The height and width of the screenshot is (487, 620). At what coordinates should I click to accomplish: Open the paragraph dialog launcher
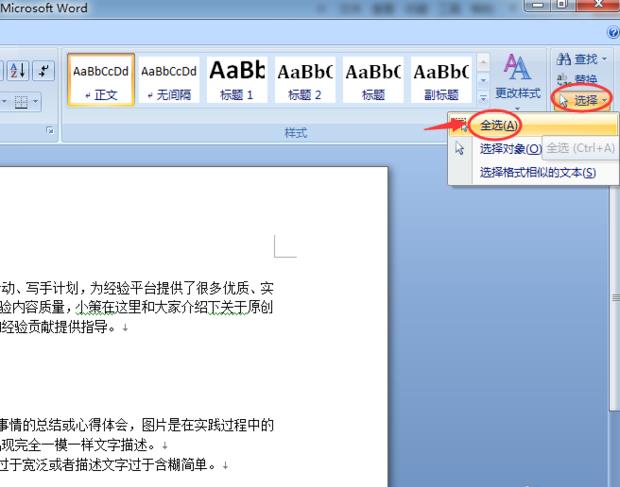(51, 131)
